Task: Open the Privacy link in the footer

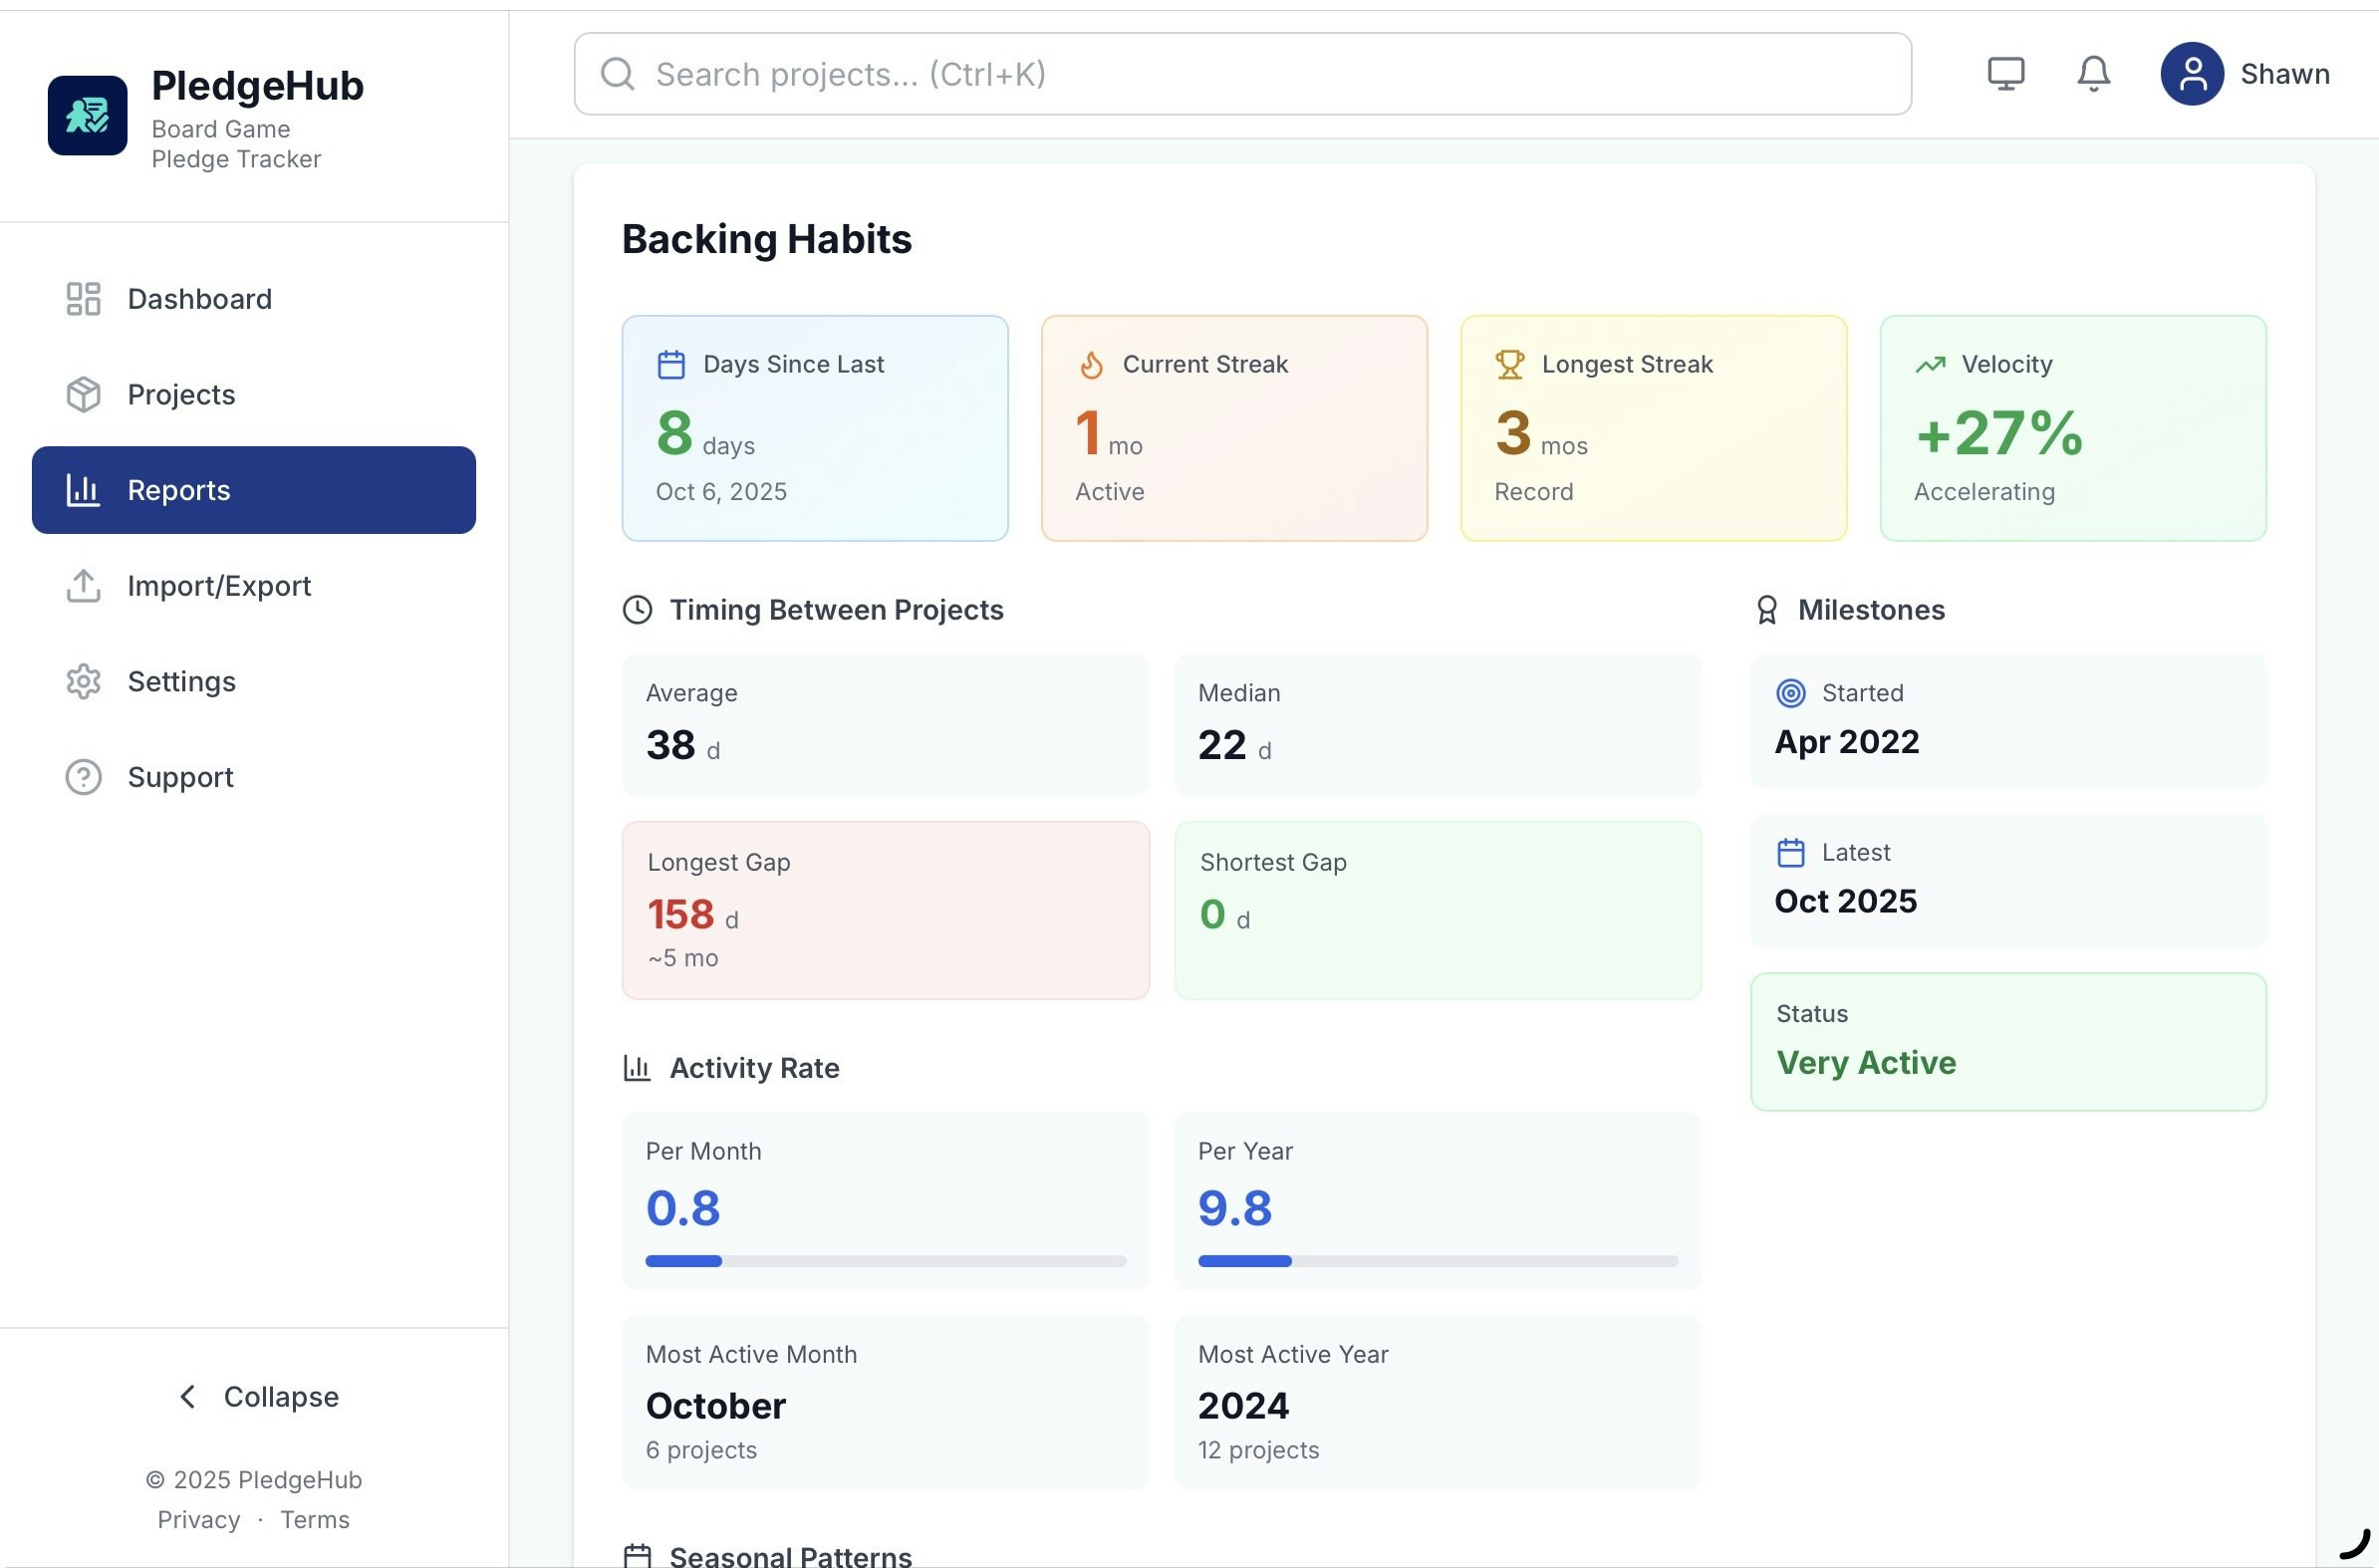Action: point(198,1520)
